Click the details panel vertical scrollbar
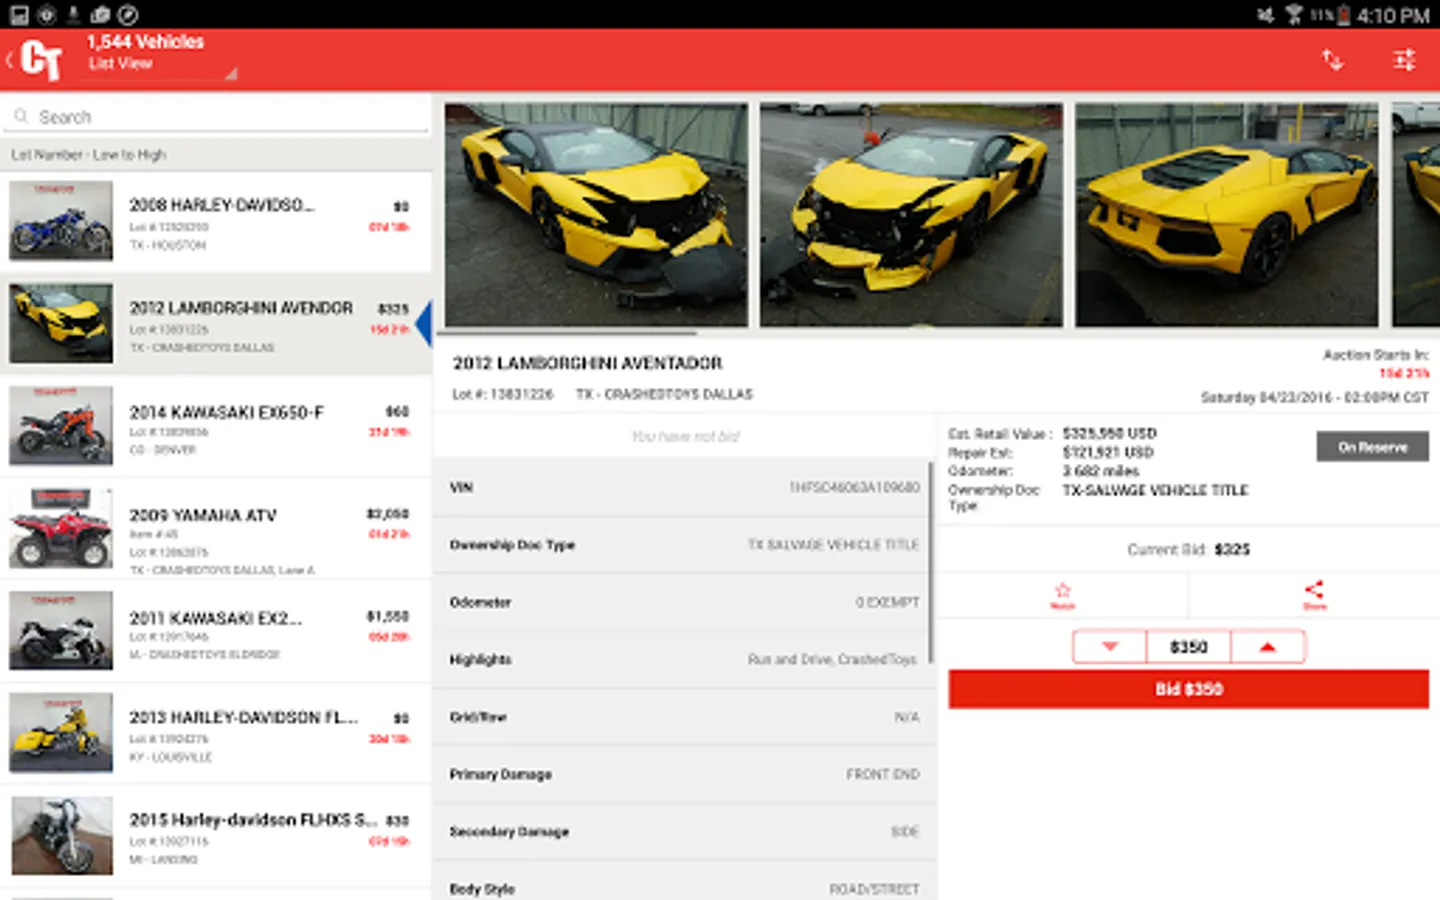Image resolution: width=1440 pixels, height=900 pixels. tap(931, 562)
